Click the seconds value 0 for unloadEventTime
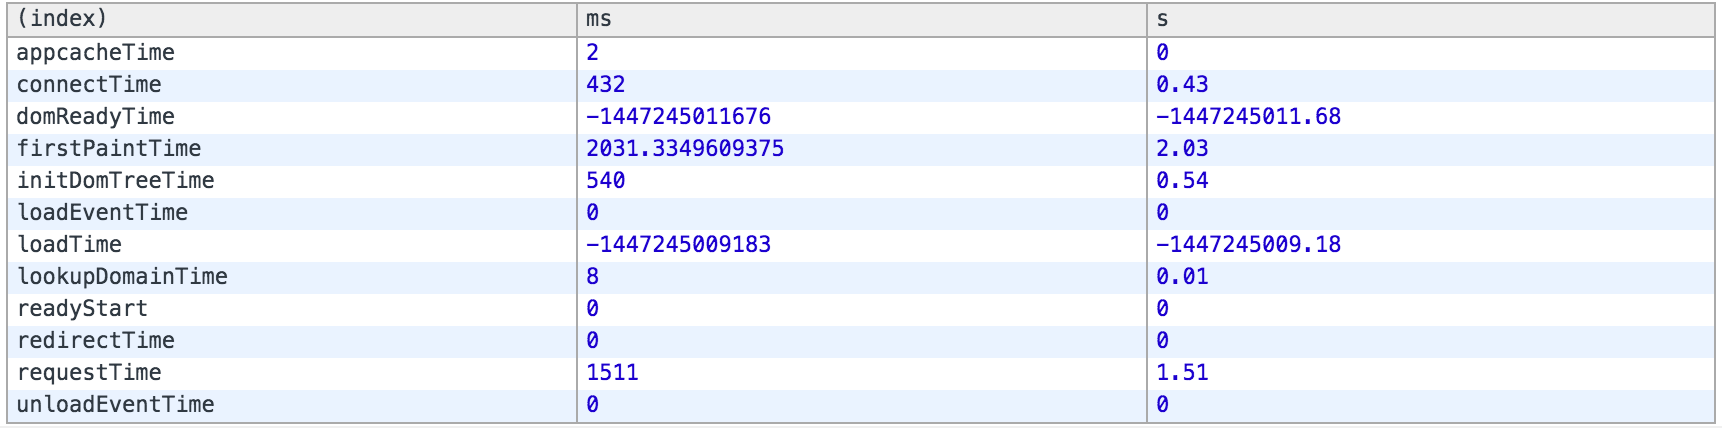 [1163, 405]
